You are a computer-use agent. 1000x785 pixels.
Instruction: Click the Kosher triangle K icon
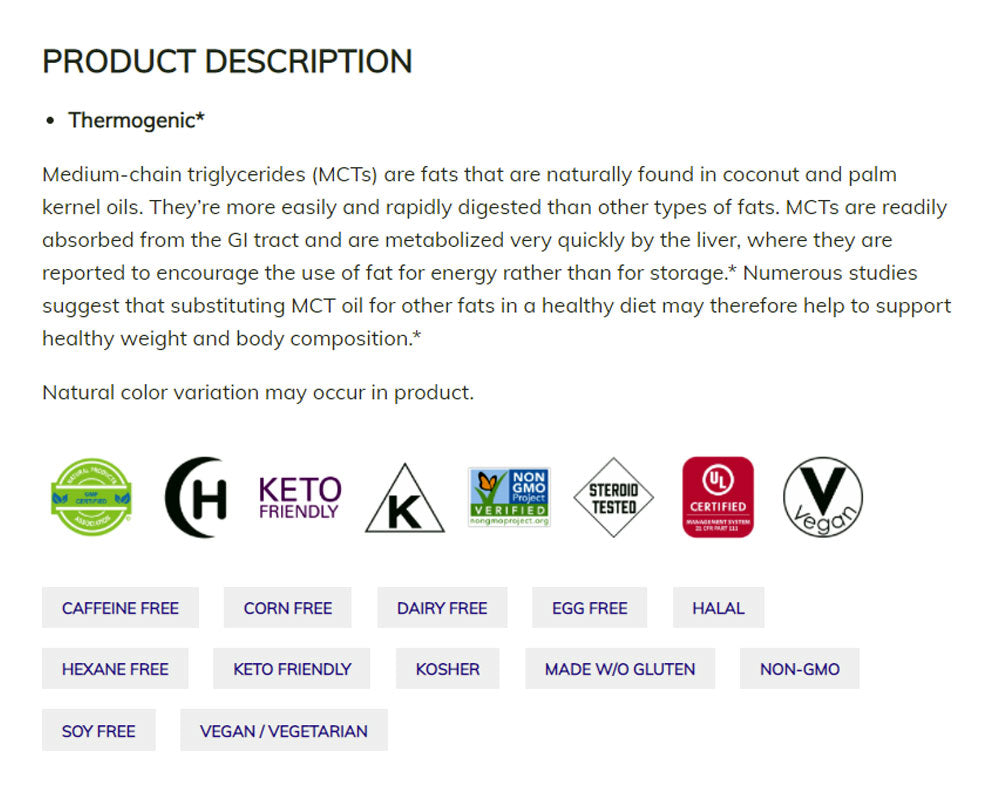pyautogui.click(x=405, y=498)
